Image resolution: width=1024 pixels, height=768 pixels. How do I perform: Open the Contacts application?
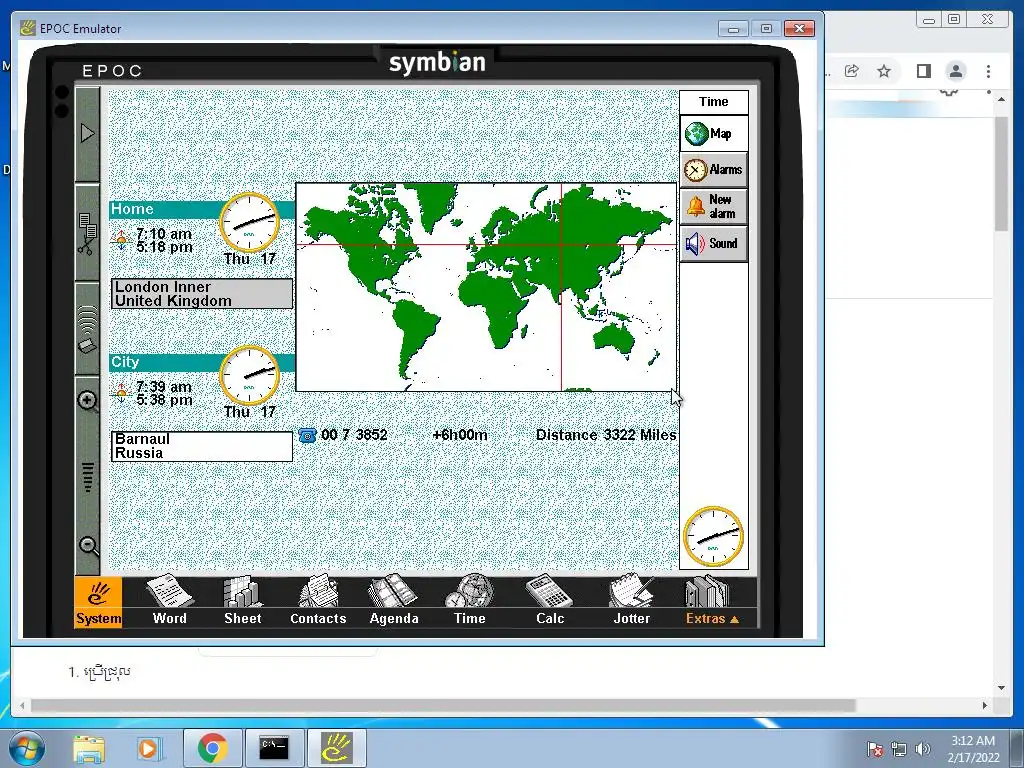coord(318,601)
